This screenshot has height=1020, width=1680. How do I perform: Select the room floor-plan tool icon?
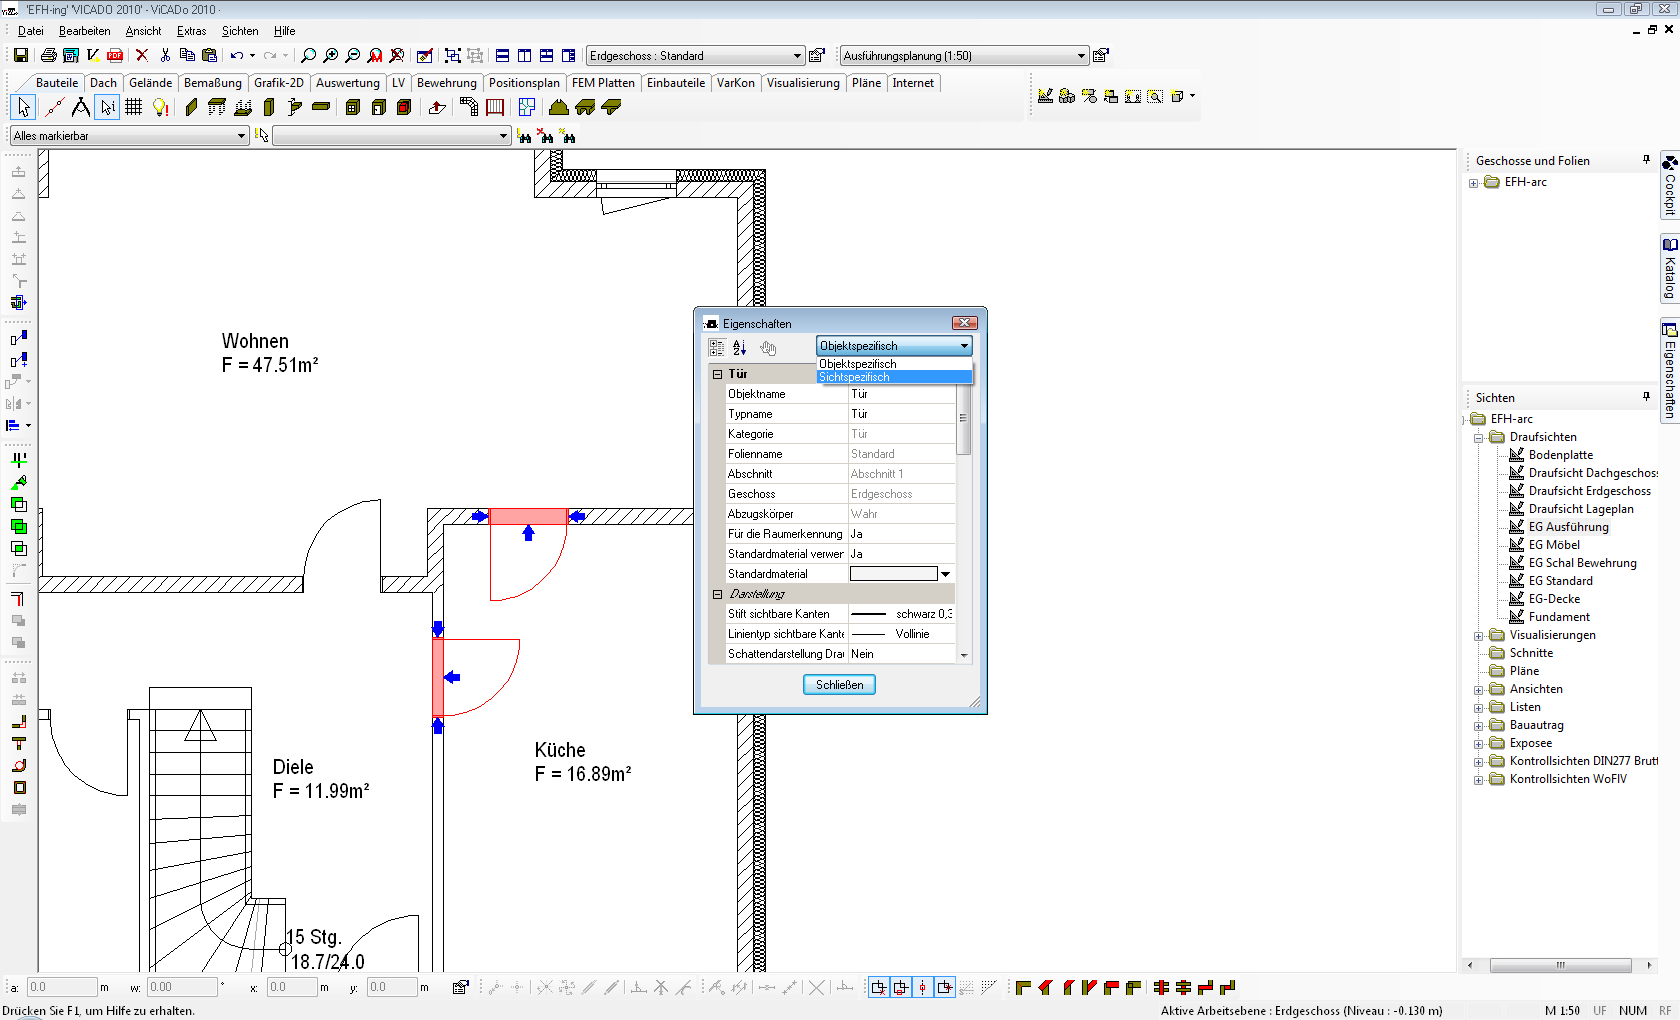pyautogui.click(x=526, y=107)
